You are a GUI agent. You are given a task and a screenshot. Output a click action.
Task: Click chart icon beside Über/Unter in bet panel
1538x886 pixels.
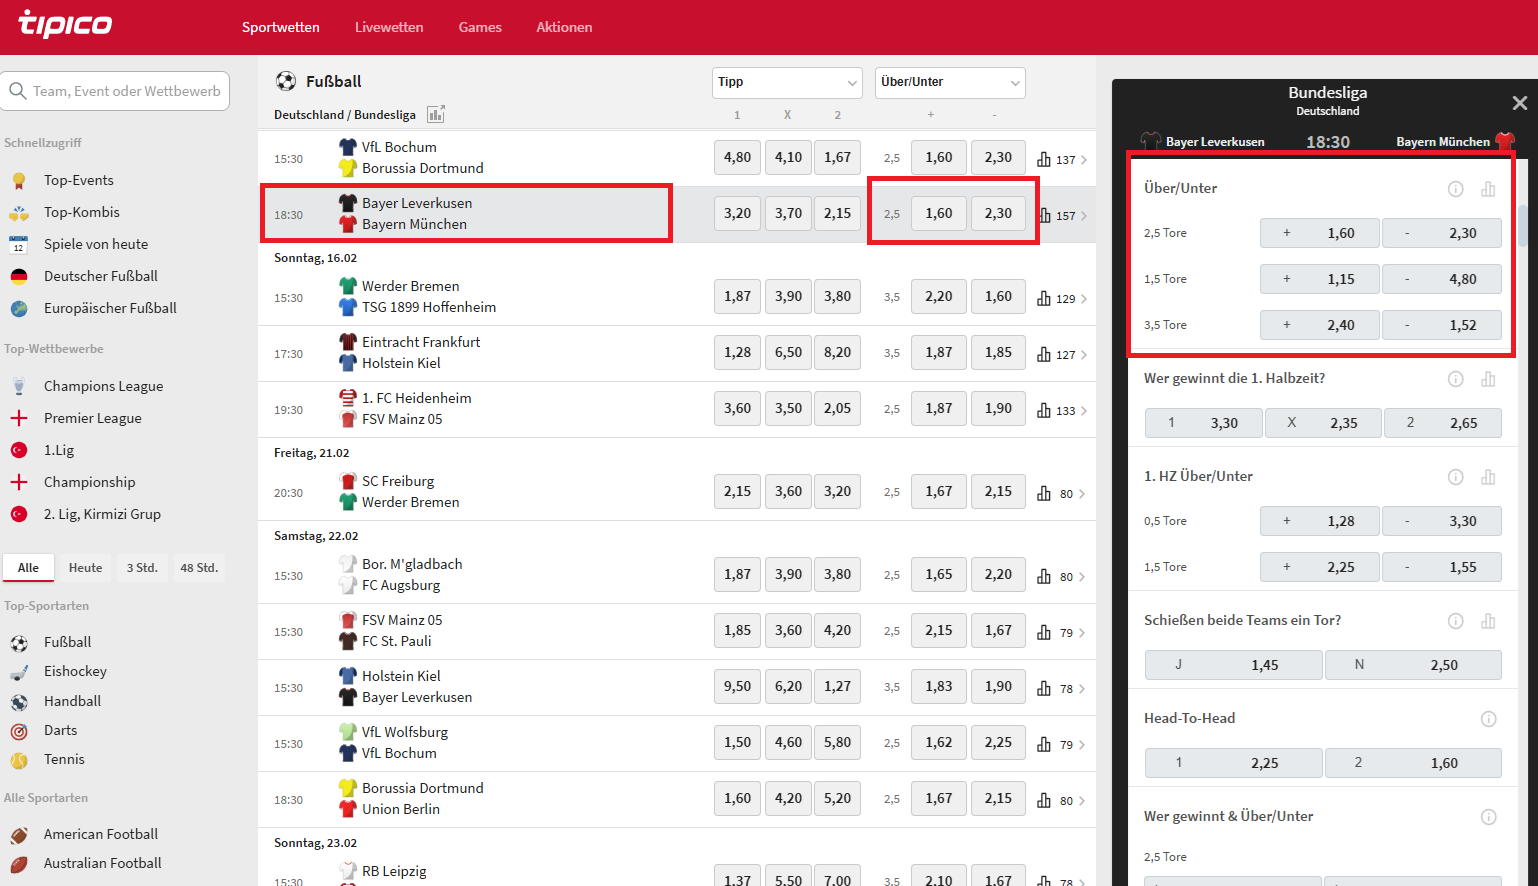coord(1488,189)
